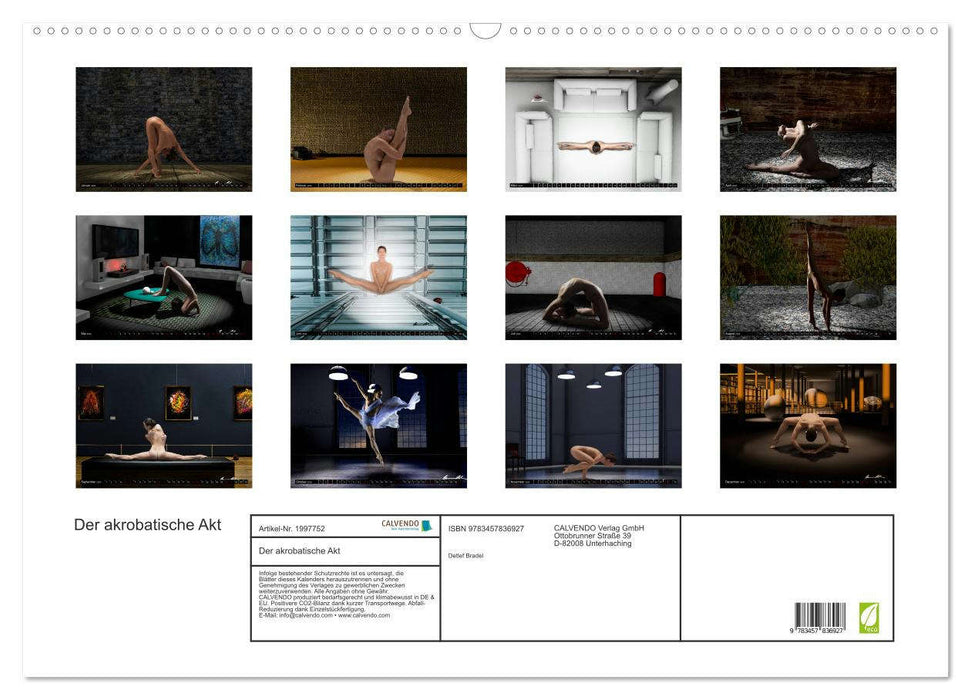Select the garden brick wall handstand thumbnail
The image size is (971, 700).
point(807,277)
